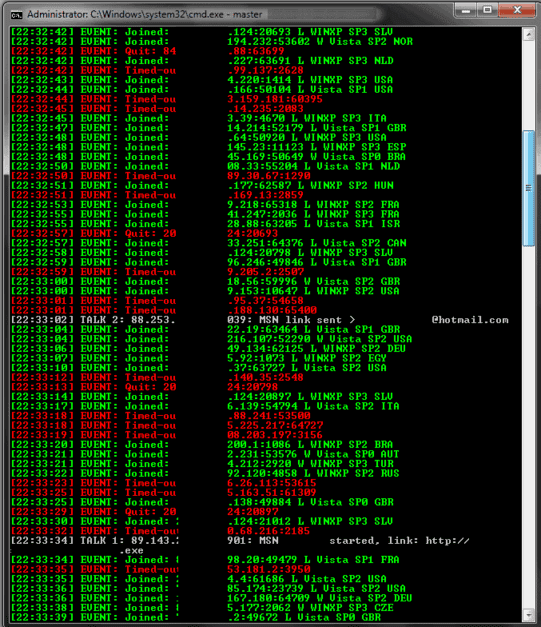This screenshot has width=541, height=627.
Task: Select the entry ".138:49884 L Vista SP0 GBR"
Action: [x=310, y=502]
